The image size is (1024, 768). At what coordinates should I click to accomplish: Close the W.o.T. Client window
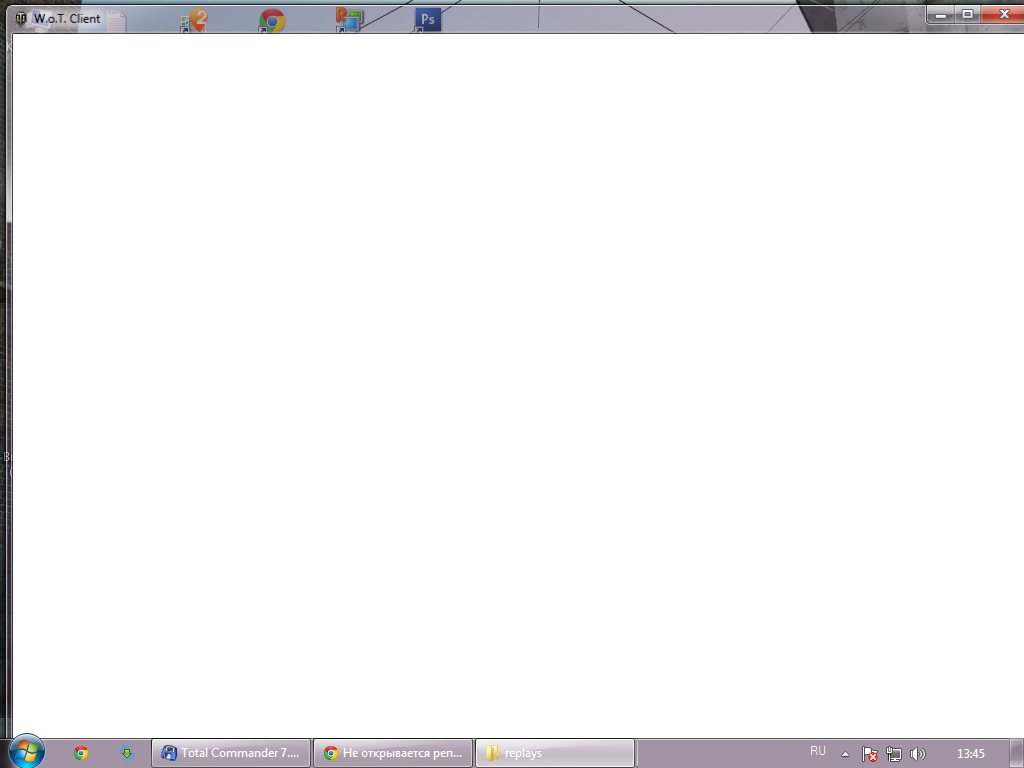tap(1004, 14)
